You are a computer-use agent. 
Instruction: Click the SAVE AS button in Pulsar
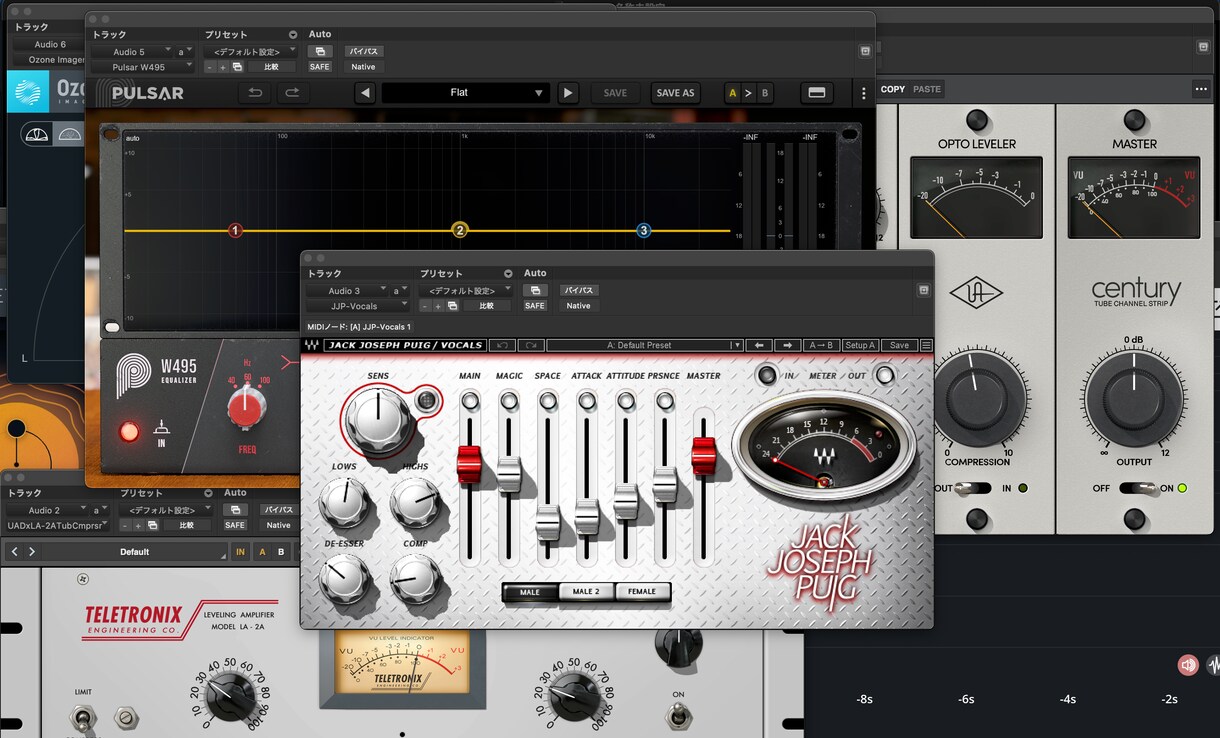coord(675,93)
